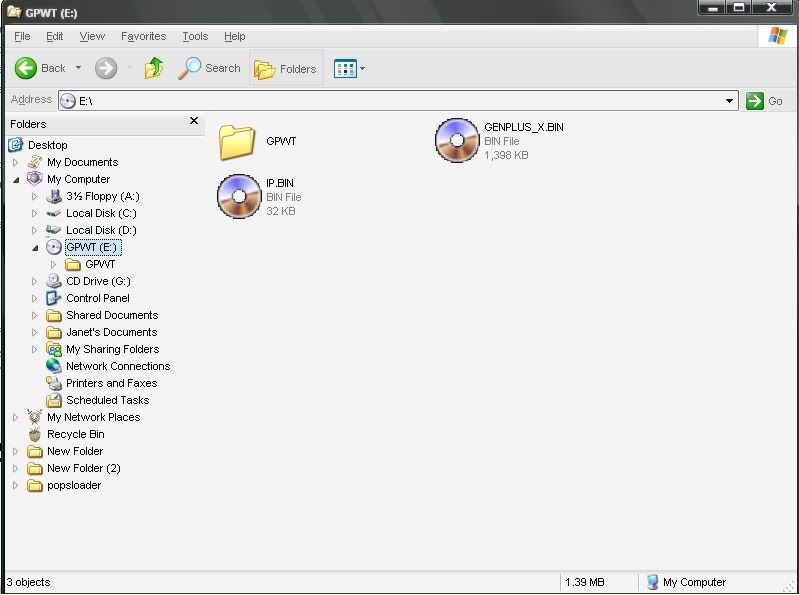
Task: Expand the GPWT subfolder in tree
Action: [54, 264]
